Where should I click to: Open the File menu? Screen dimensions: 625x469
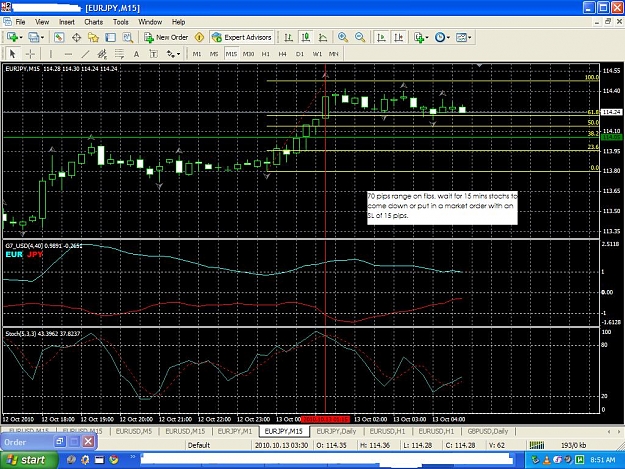(x=20, y=22)
